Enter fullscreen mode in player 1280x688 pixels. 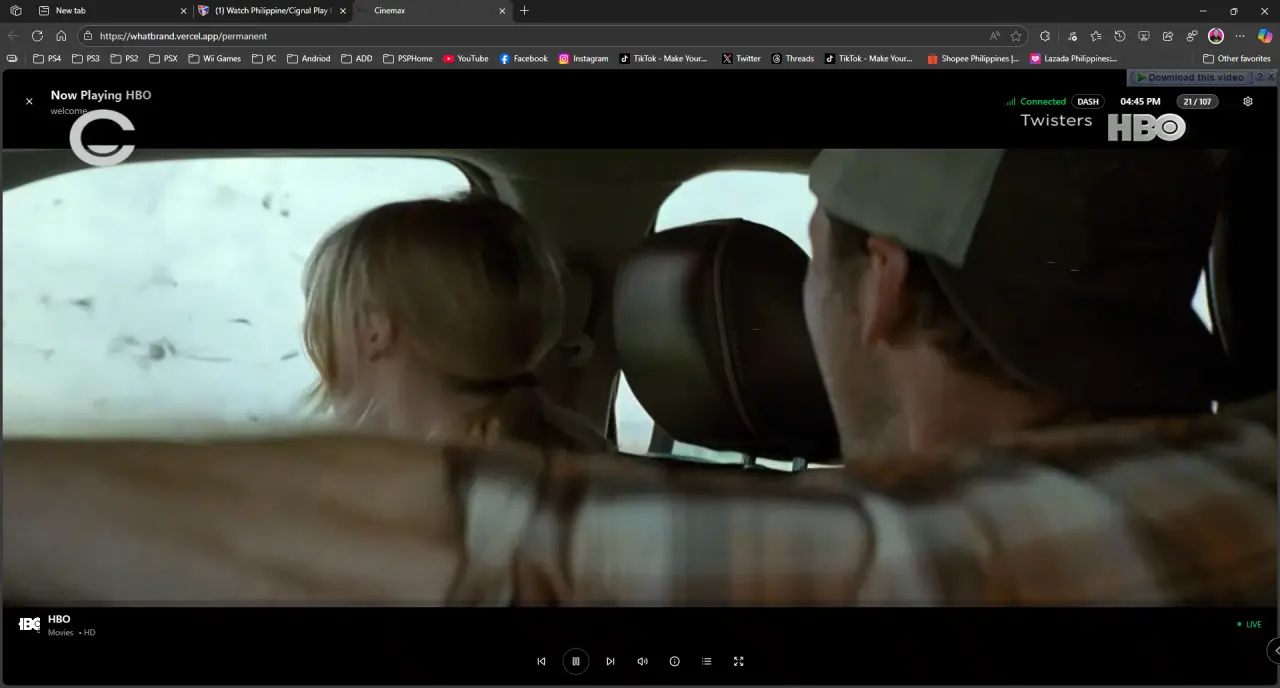739,661
